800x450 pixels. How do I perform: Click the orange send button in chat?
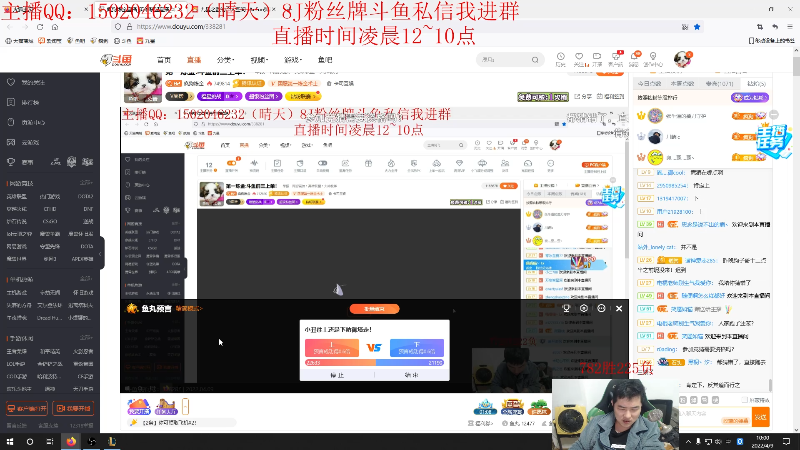coord(760,417)
